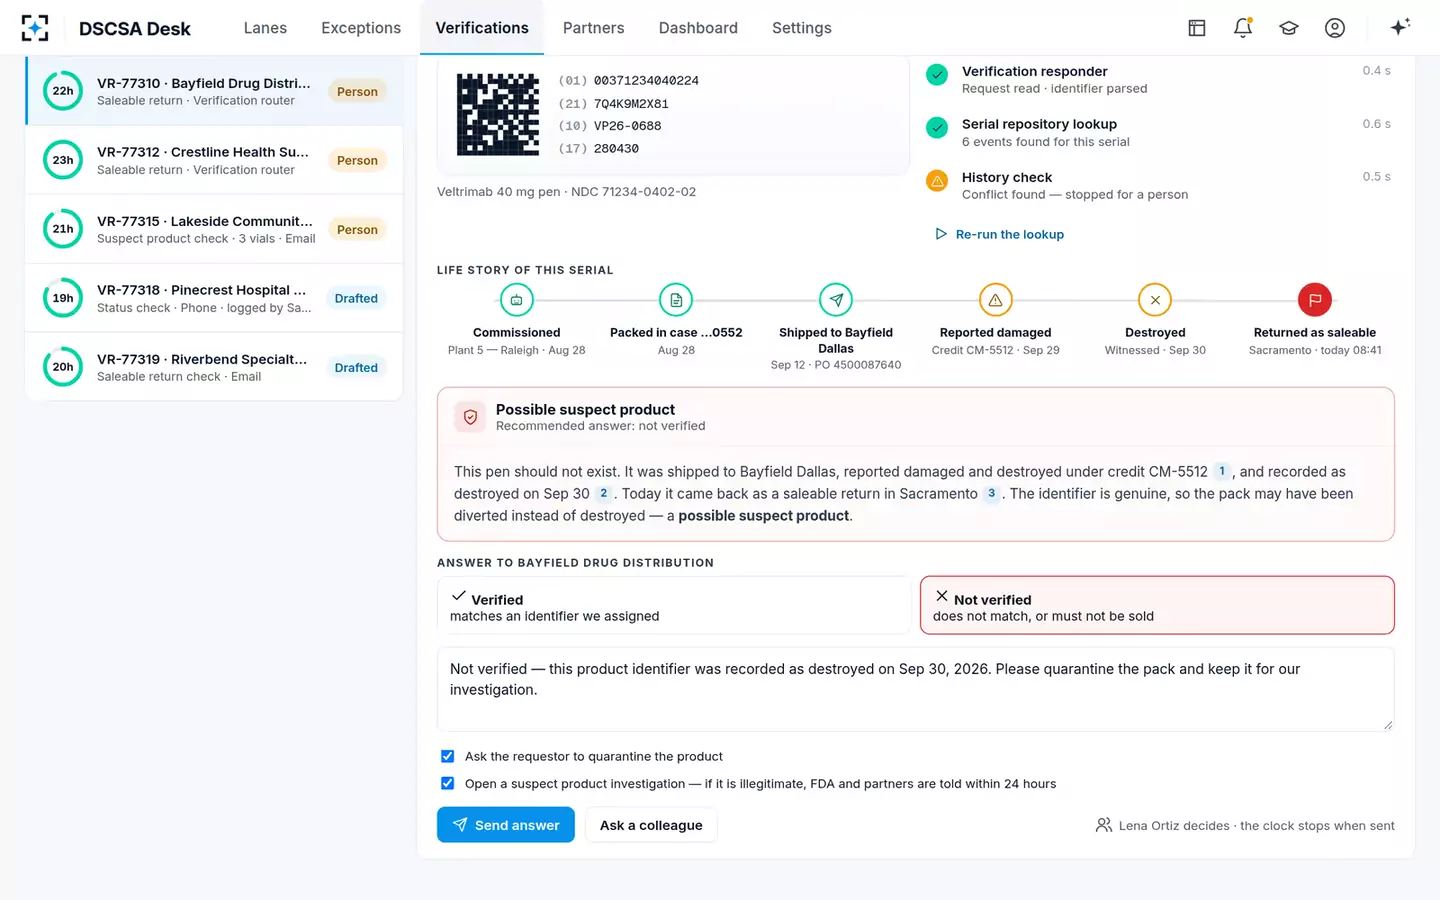Click the Person badge on VR-77315
The image size is (1440, 900).
pos(357,229)
